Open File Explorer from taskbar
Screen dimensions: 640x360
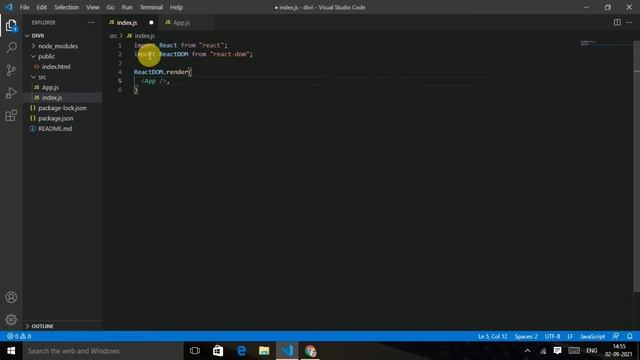[264, 351]
